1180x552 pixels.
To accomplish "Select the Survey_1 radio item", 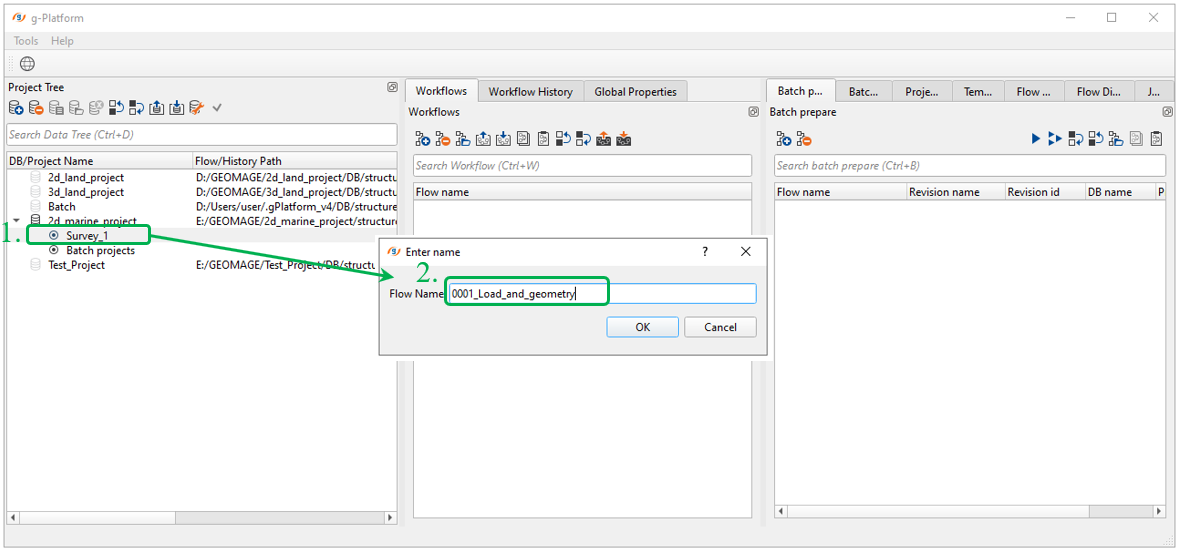I will click(x=55, y=236).
